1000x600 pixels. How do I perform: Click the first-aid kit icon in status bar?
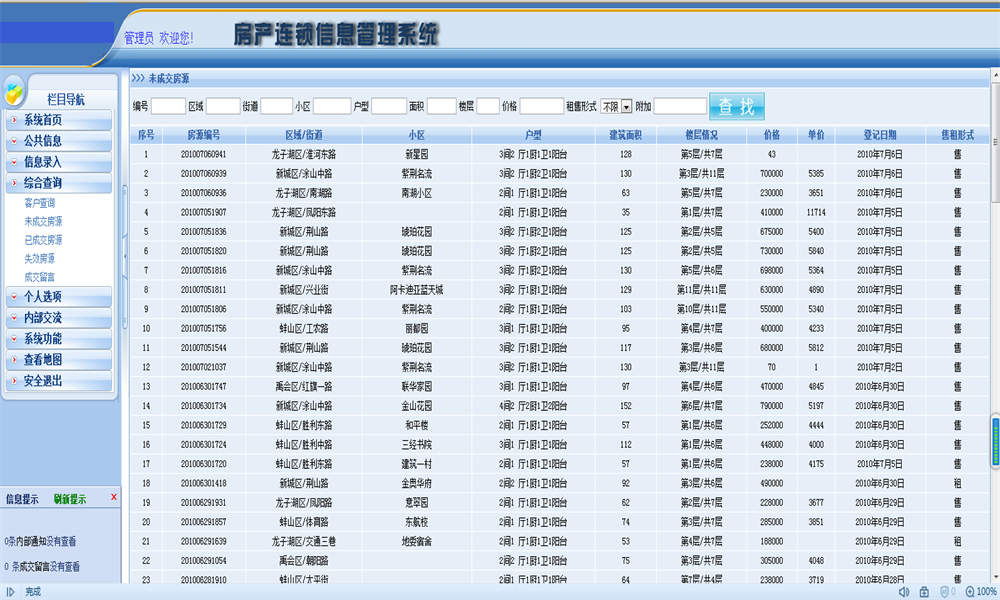[924, 592]
